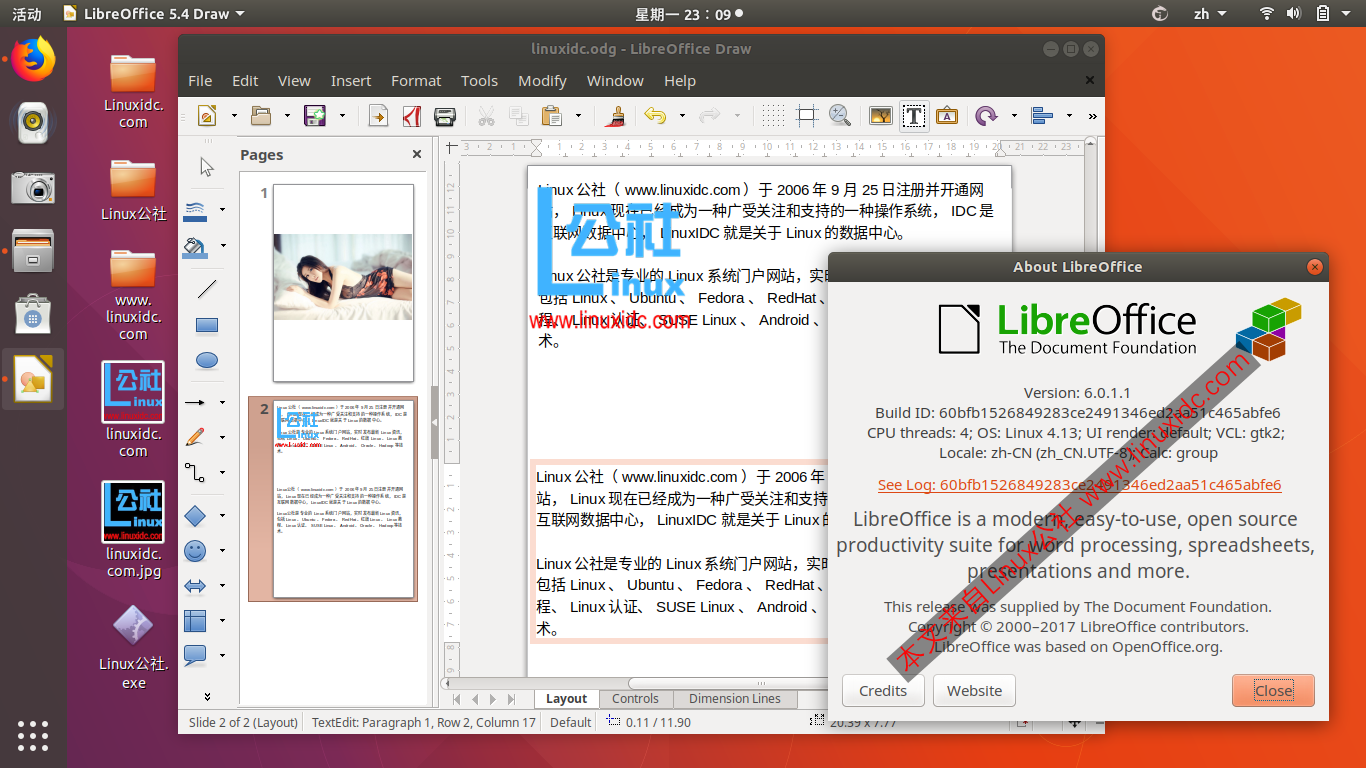Click the Print toolbar icon
1366x768 pixels.
445,116
